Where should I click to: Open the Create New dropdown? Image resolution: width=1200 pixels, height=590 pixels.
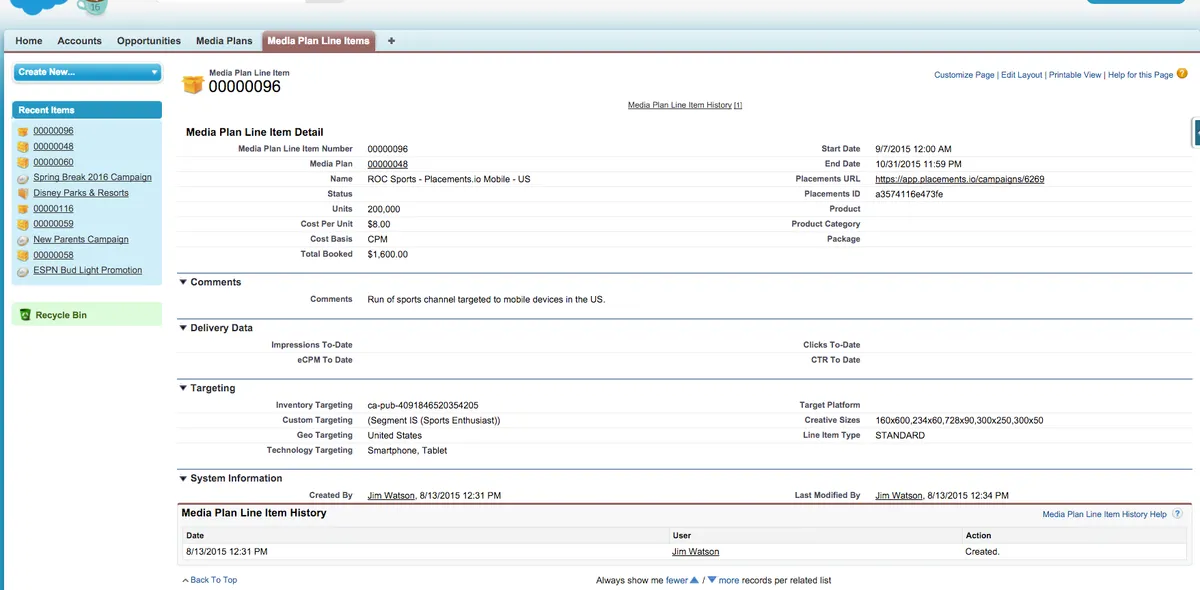tap(87, 72)
